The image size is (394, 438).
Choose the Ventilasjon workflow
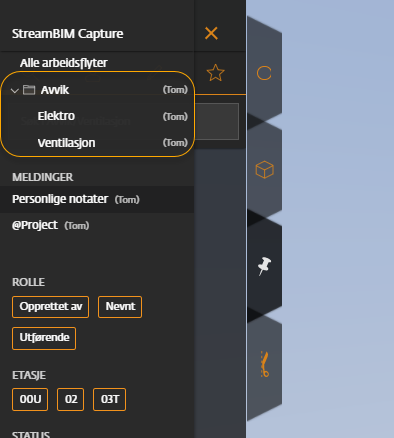(x=97, y=143)
